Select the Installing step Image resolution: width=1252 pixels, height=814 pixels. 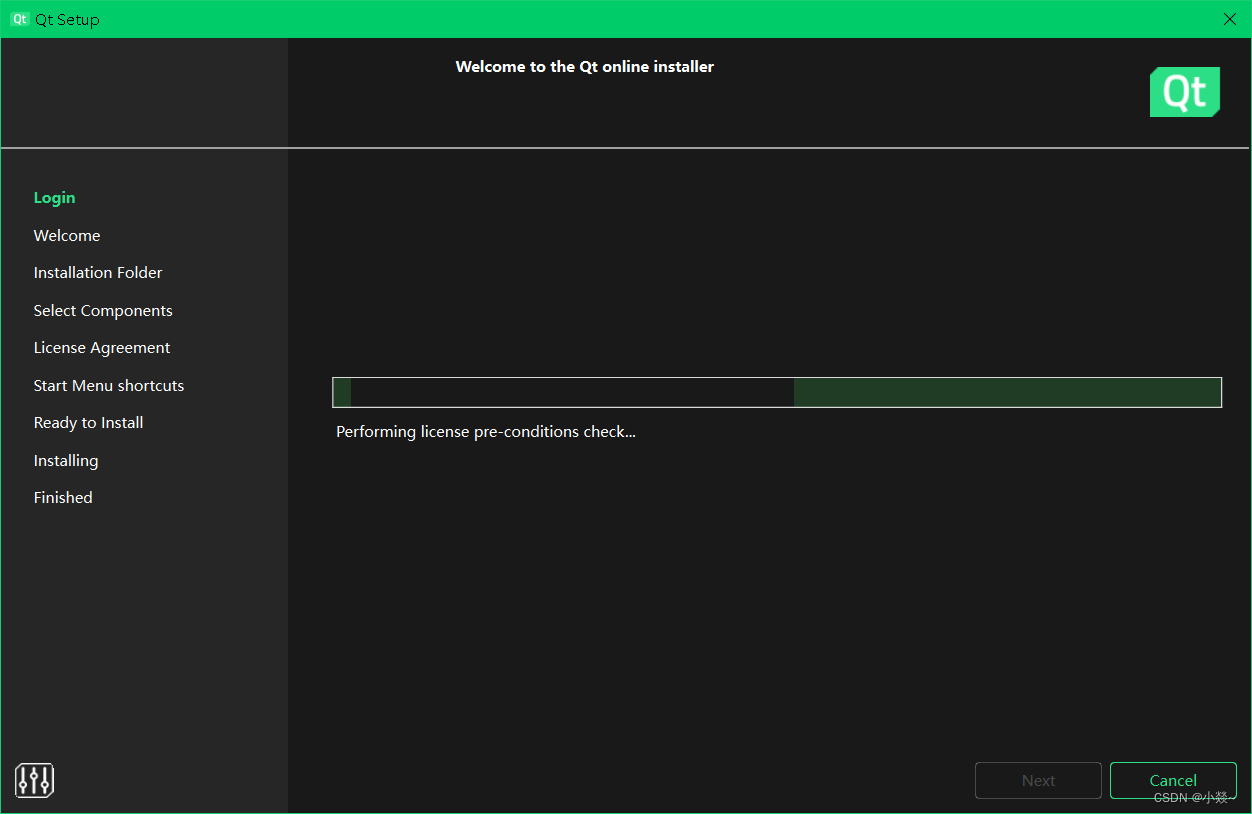pos(66,460)
